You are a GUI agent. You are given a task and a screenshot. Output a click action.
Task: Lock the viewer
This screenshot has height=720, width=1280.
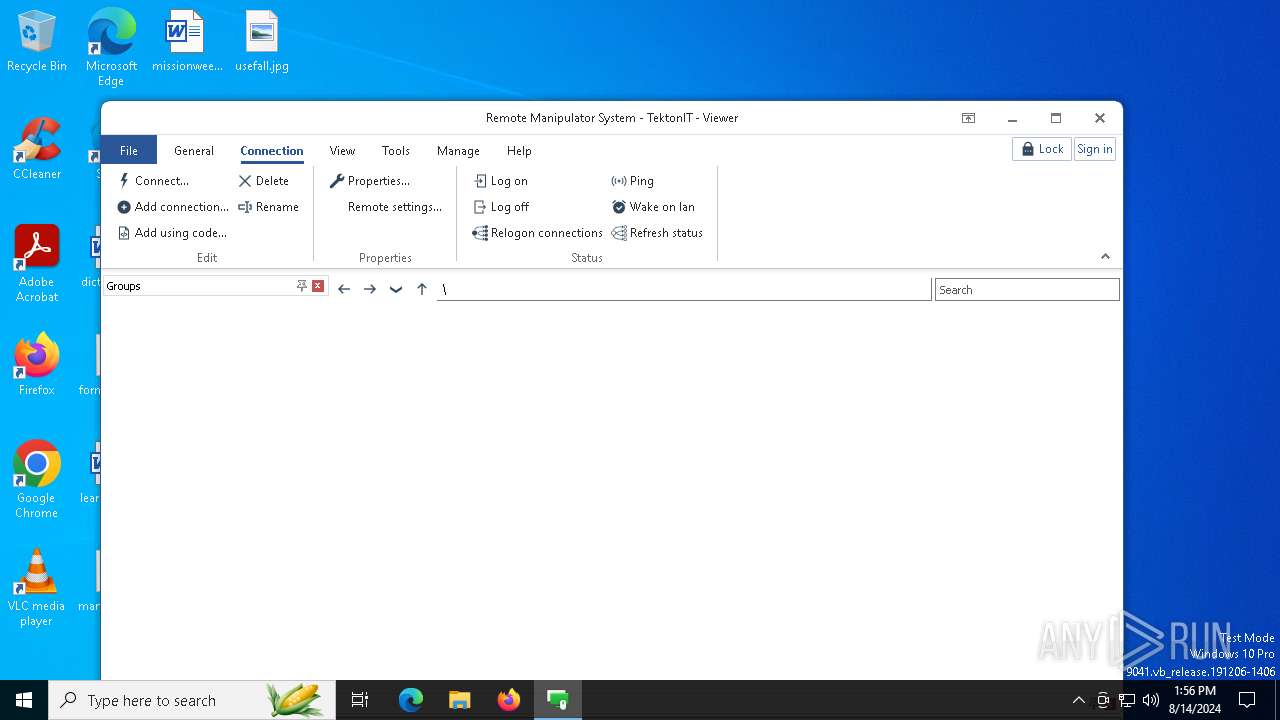[1042, 149]
